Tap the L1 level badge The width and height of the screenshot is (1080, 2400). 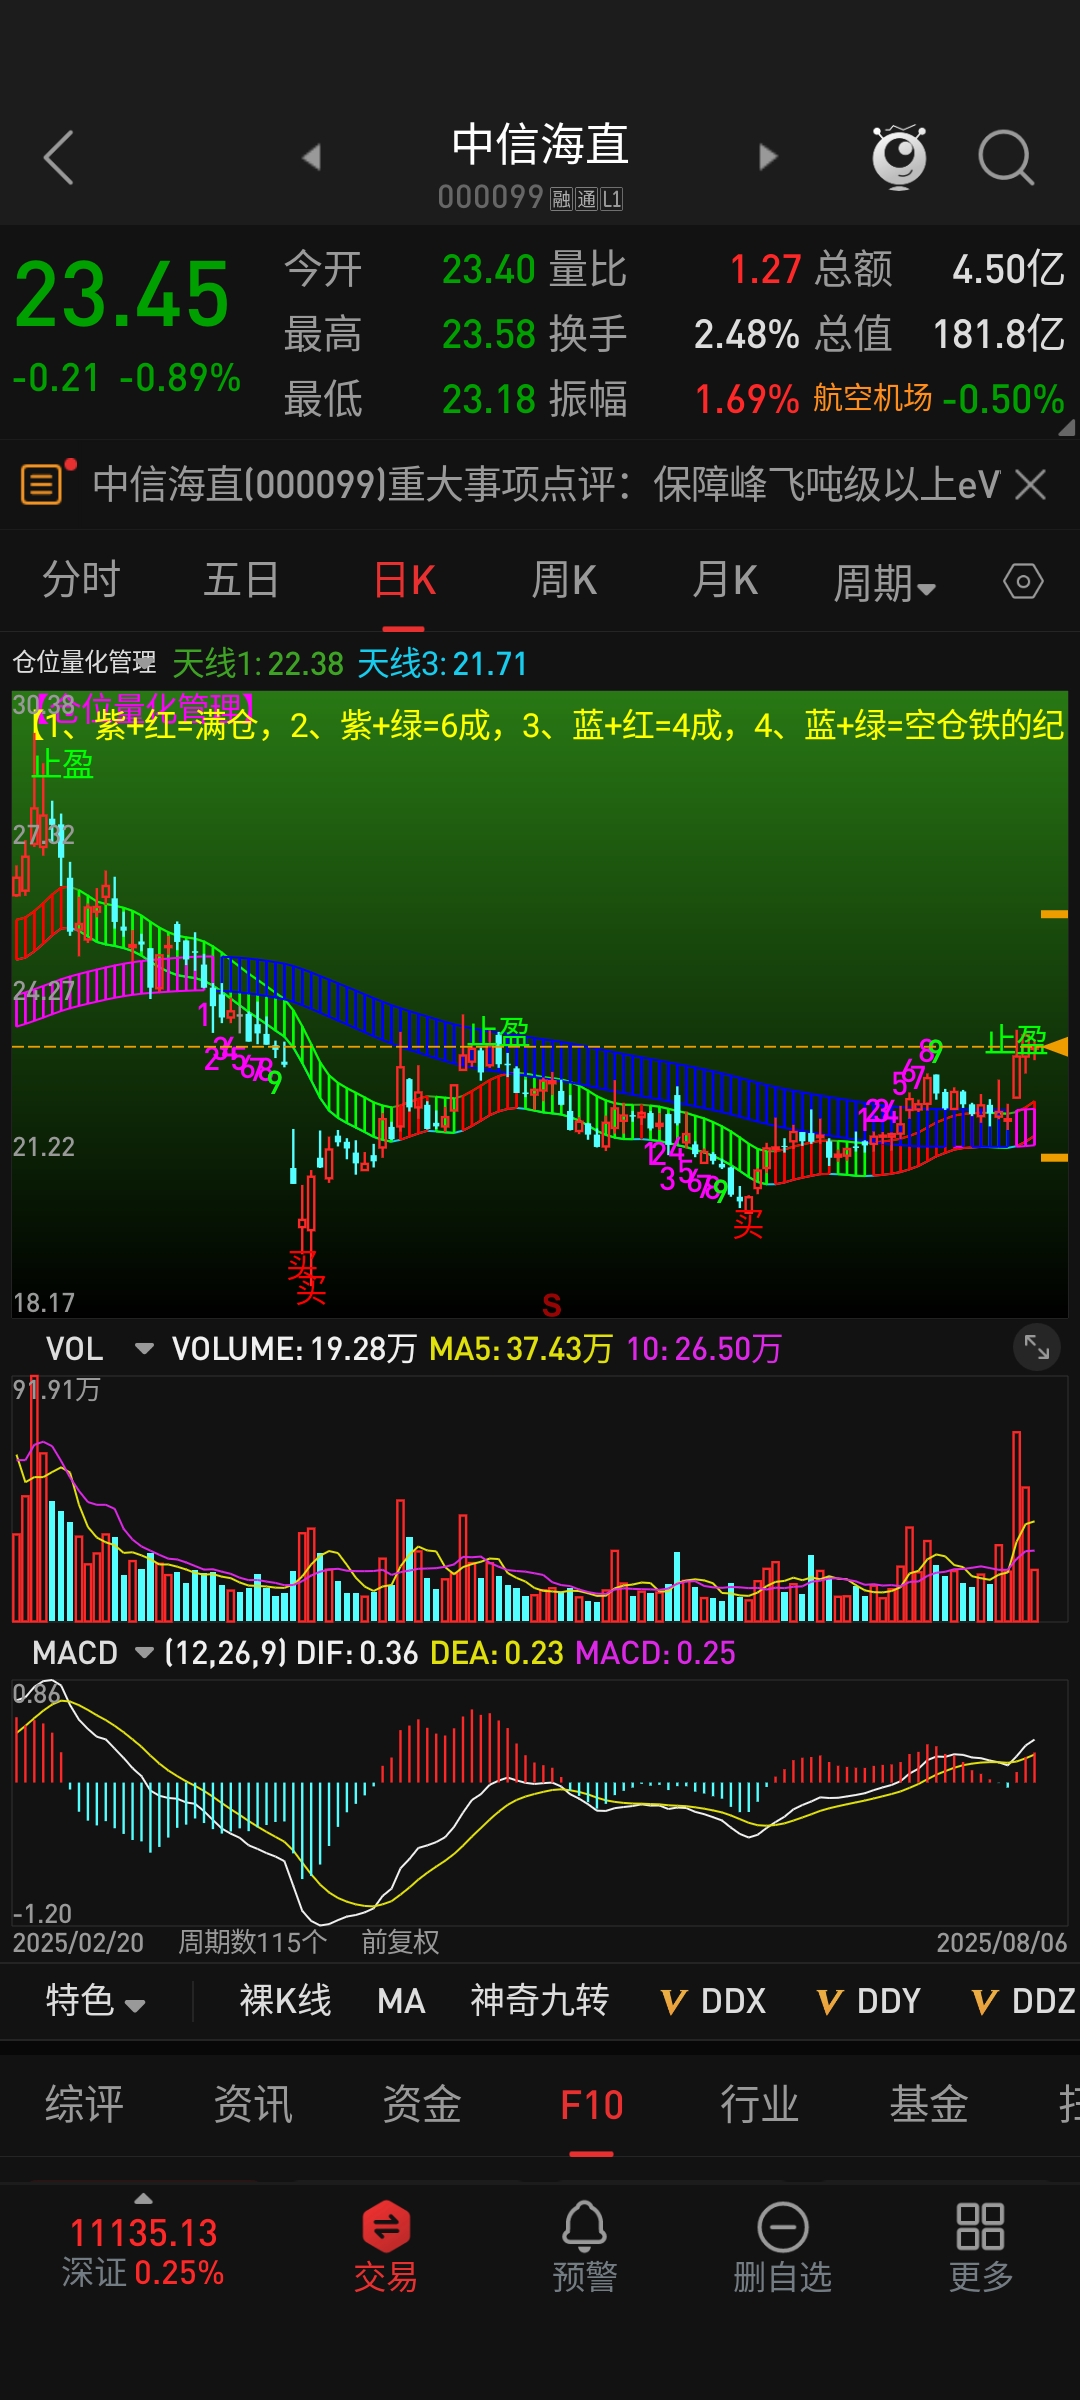[611, 199]
